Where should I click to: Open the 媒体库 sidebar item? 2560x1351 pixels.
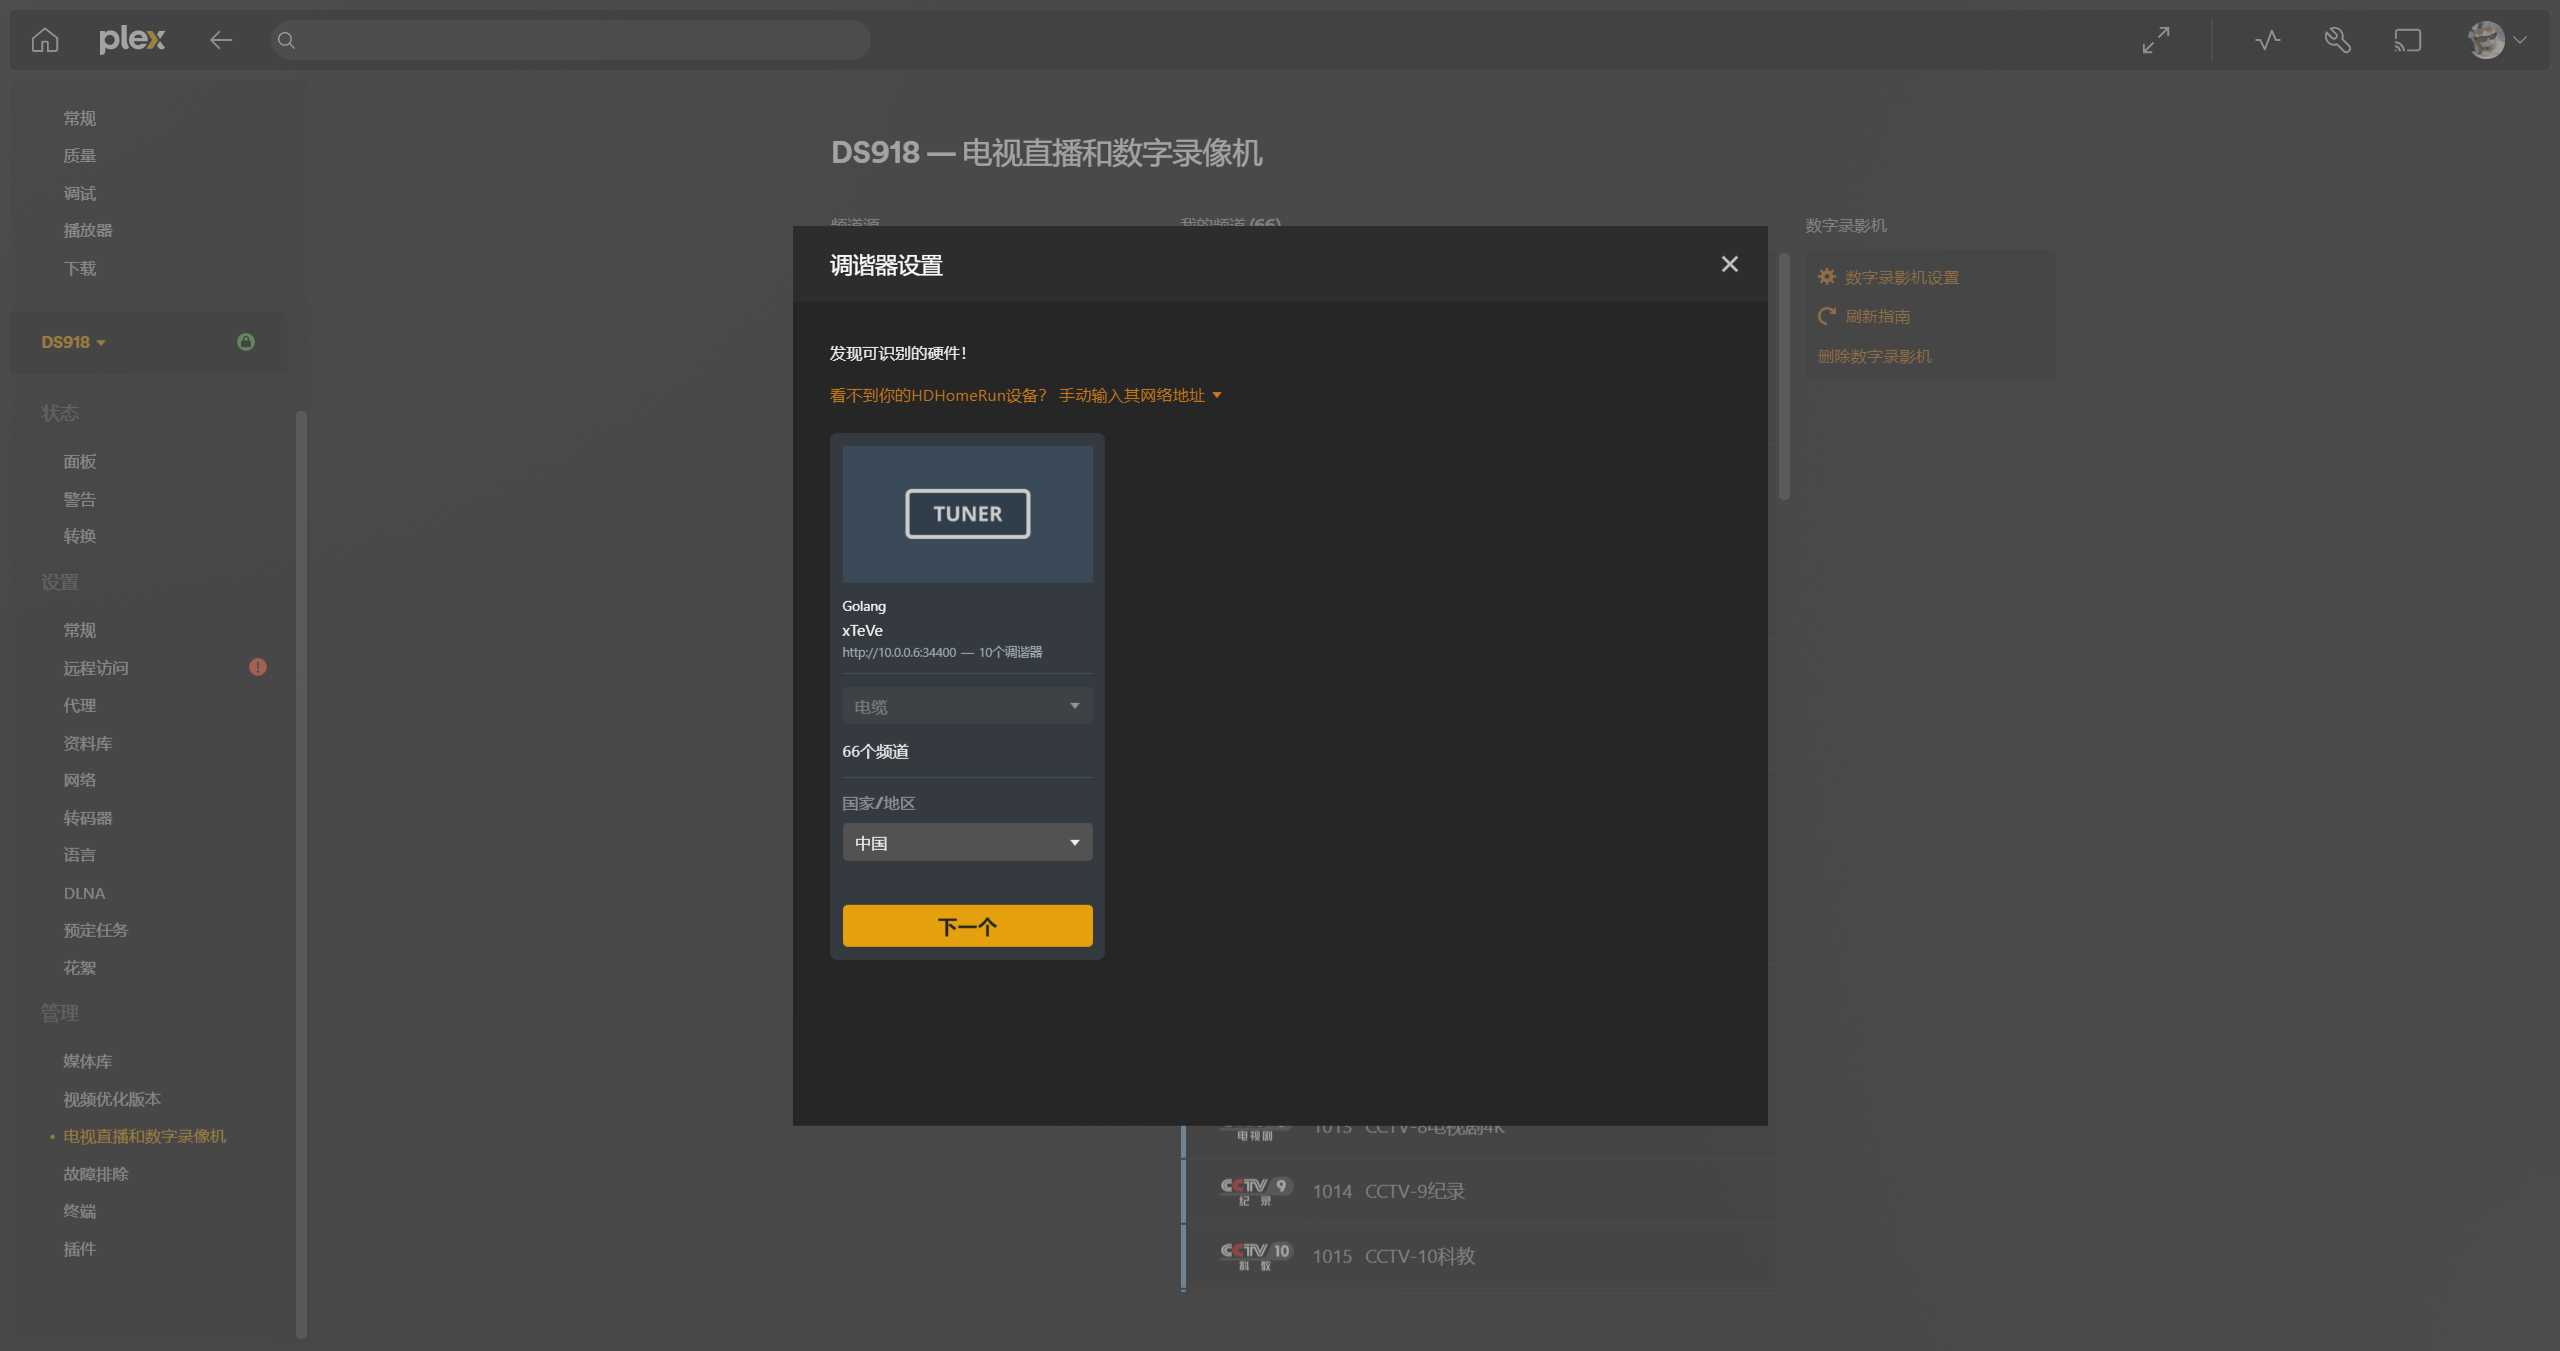[88, 1061]
